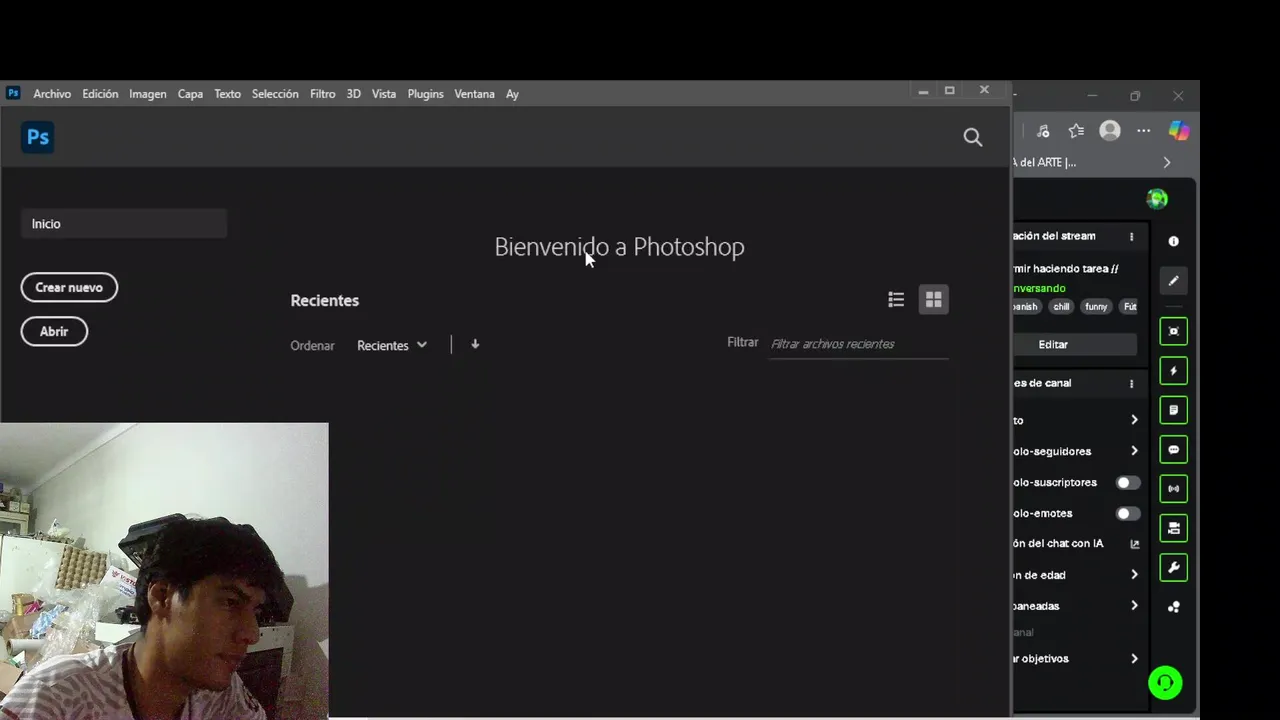This screenshot has width=1280, height=720.
Task: Click green channel avatar in dashboard
Action: tap(1157, 199)
